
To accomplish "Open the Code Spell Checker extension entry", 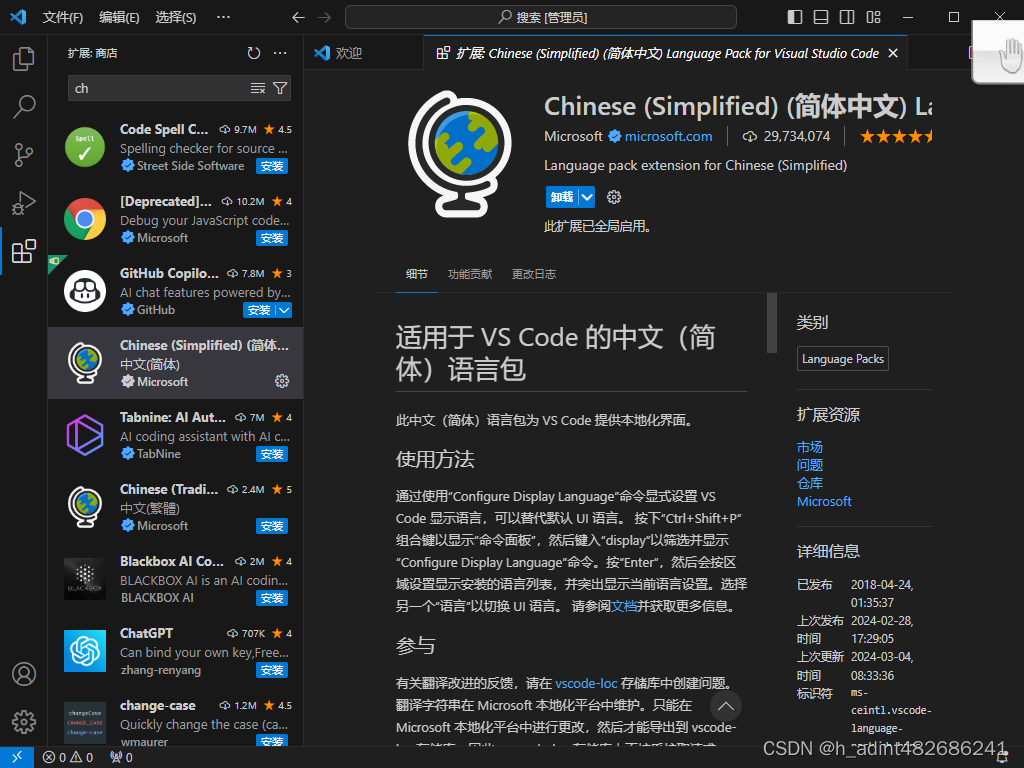I will coord(175,148).
